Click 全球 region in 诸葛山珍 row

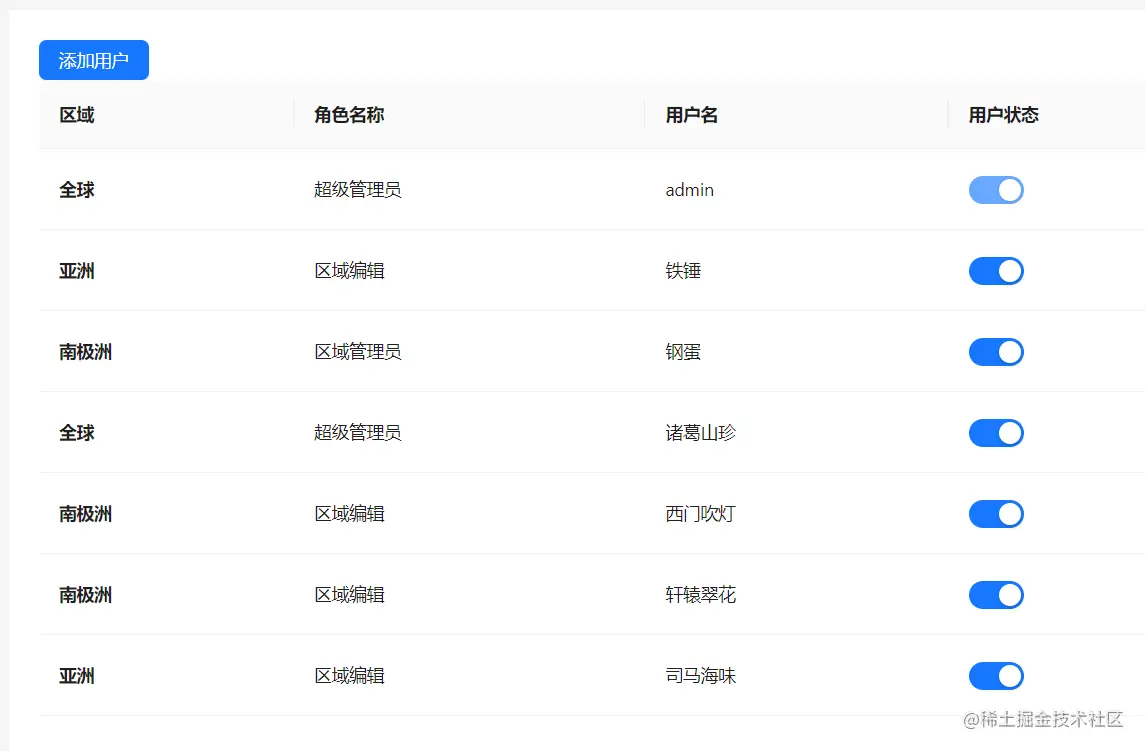[x=77, y=433]
